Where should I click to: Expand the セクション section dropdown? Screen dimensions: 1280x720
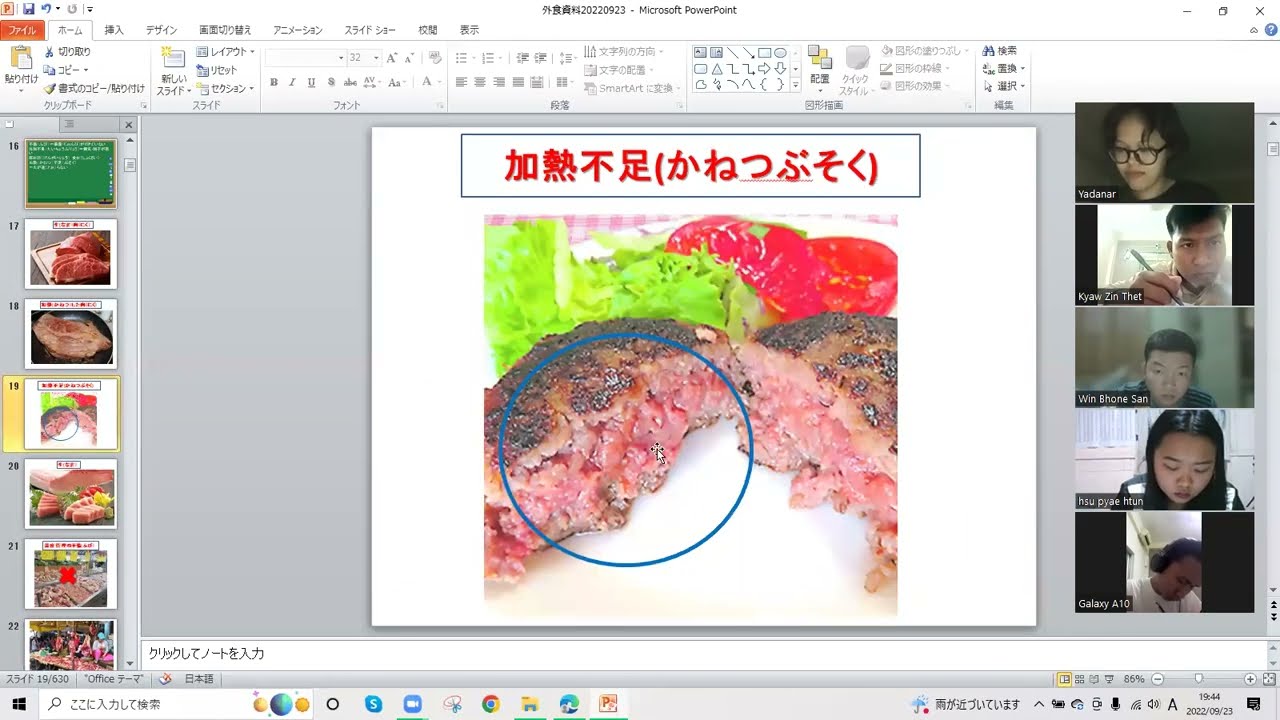225,88
